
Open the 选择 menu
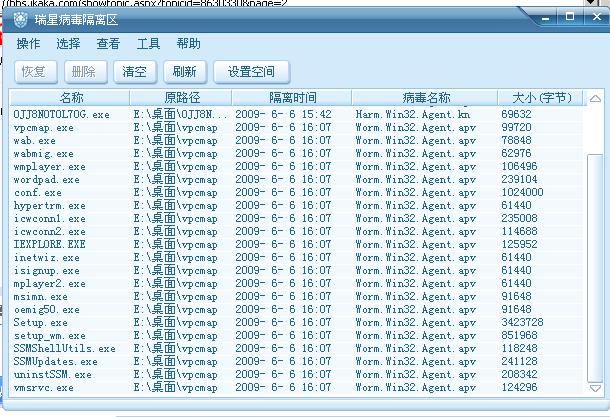tap(69, 44)
